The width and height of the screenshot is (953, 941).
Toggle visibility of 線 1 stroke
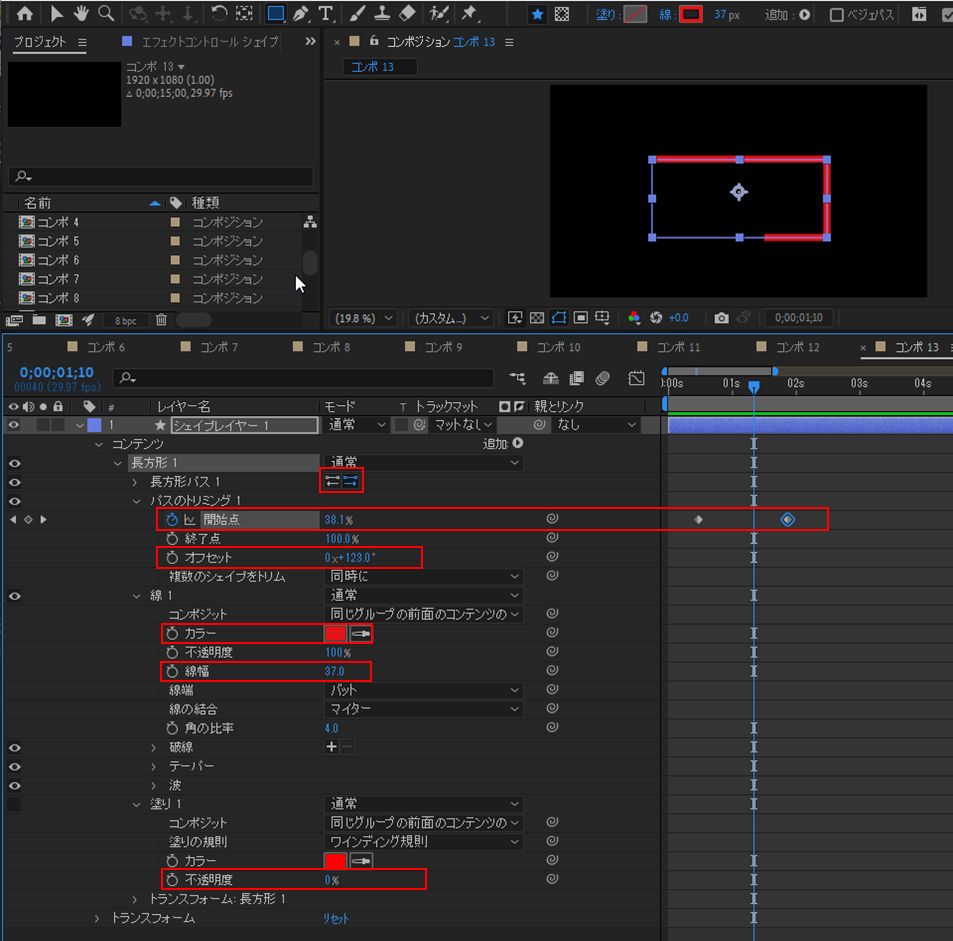click(15, 596)
